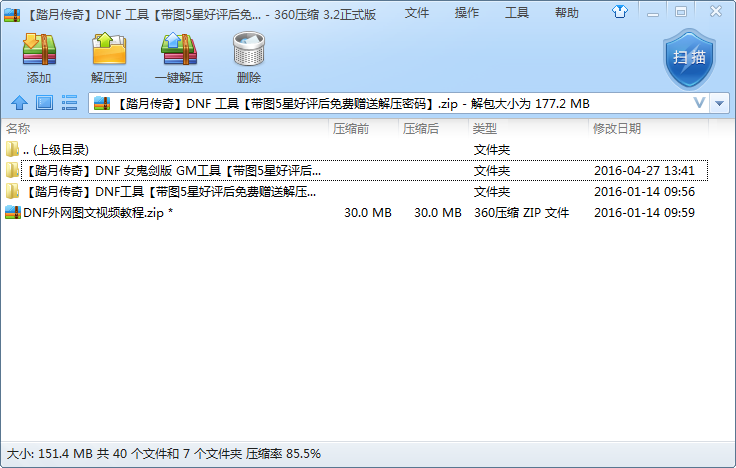Click the 一键解压 (One-click extract) icon
736x468 pixels.
(x=178, y=57)
